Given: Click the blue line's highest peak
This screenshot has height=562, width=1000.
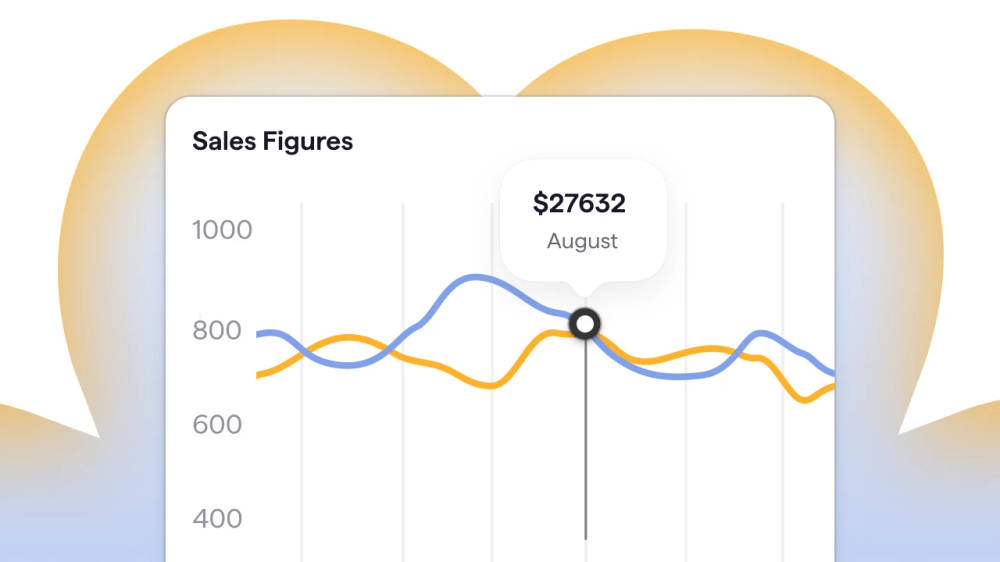Looking at the screenshot, I should click(x=474, y=278).
